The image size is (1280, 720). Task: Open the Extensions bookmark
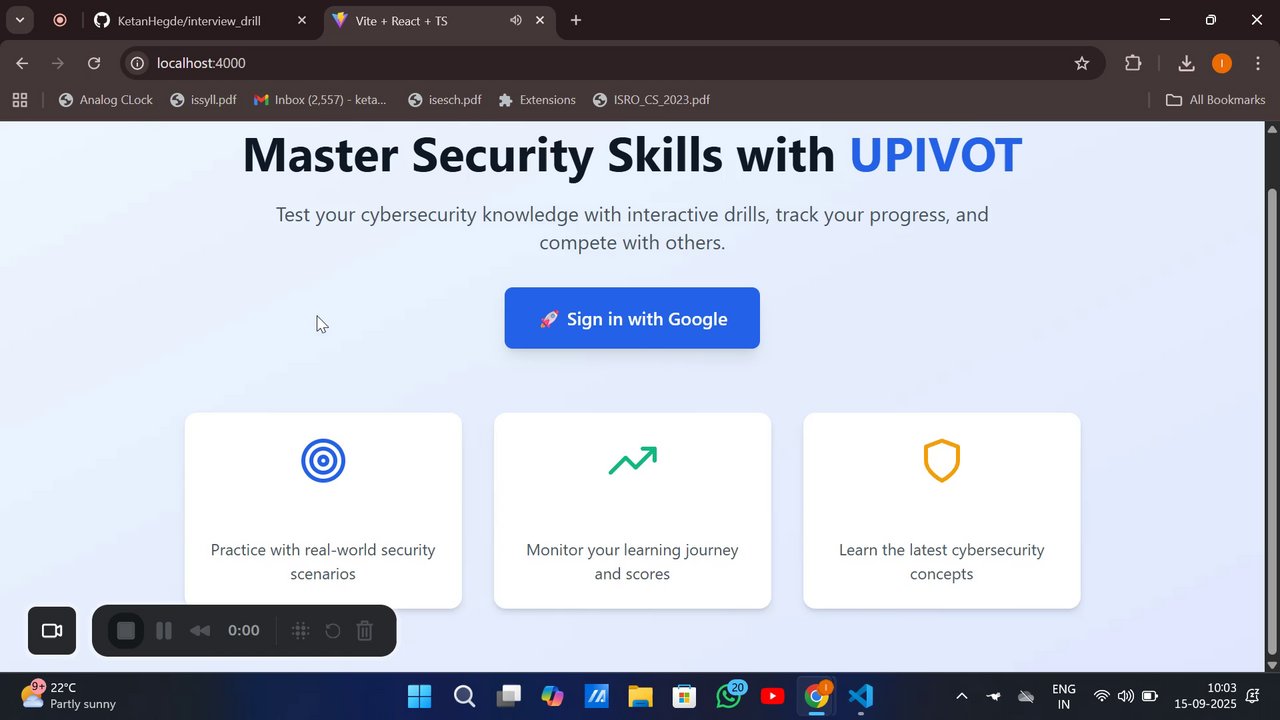(x=537, y=100)
